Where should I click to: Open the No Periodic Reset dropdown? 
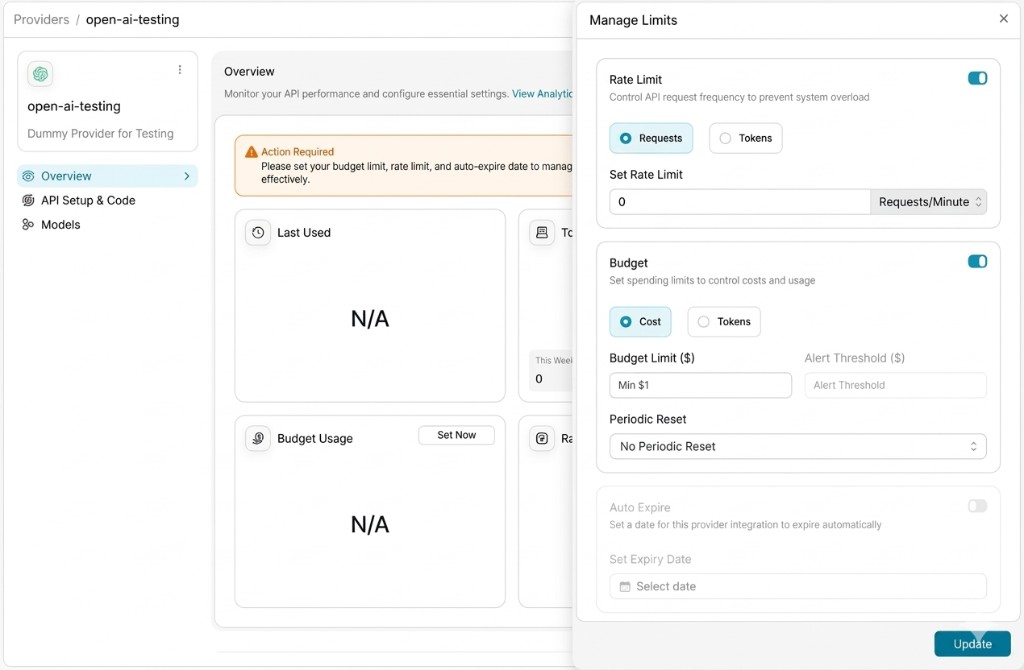click(x=797, y=446)
